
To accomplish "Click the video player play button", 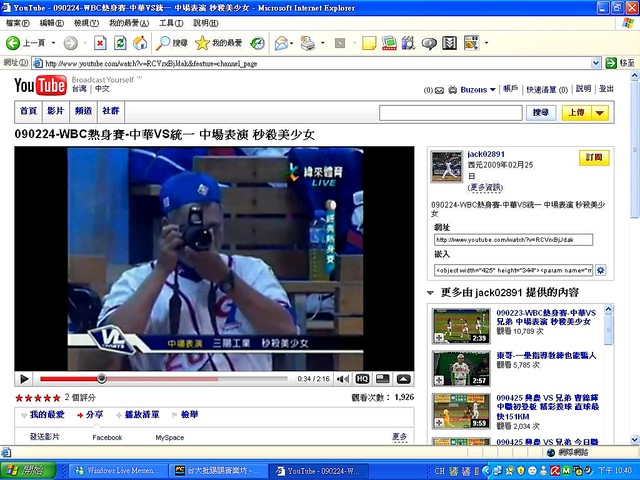I will pos(24,379).
